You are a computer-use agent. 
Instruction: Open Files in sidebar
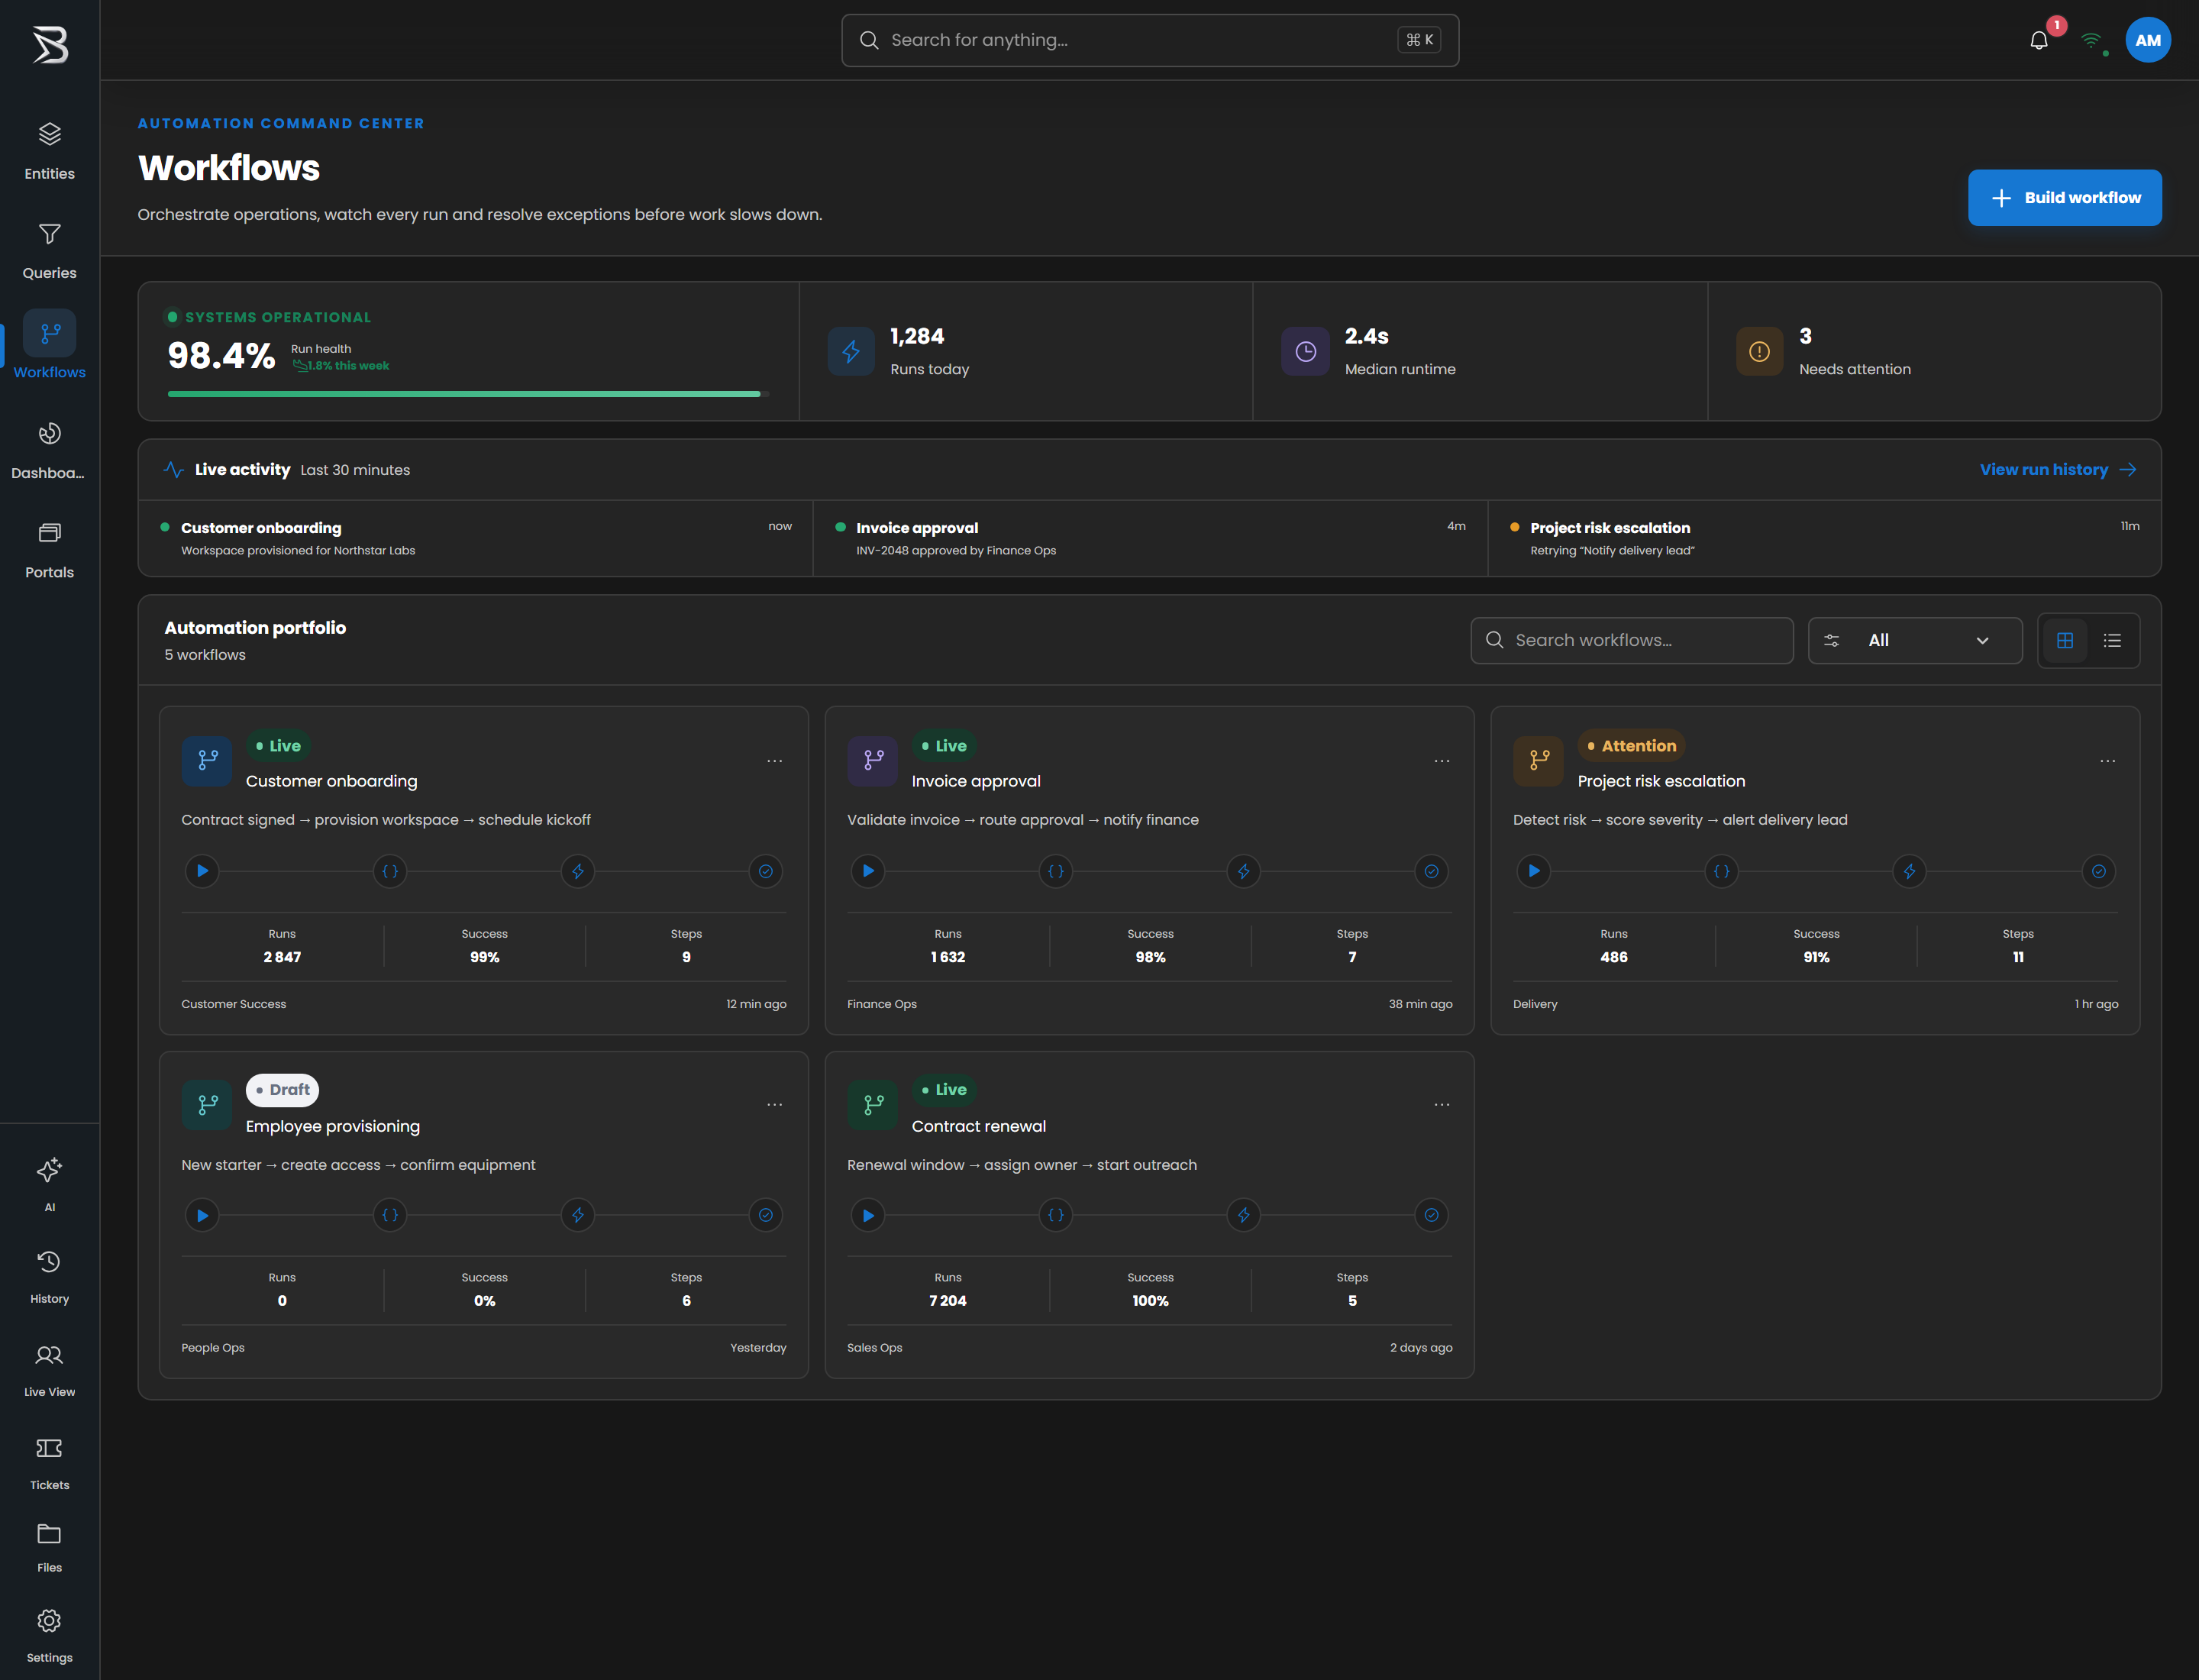pos(49,1548)
